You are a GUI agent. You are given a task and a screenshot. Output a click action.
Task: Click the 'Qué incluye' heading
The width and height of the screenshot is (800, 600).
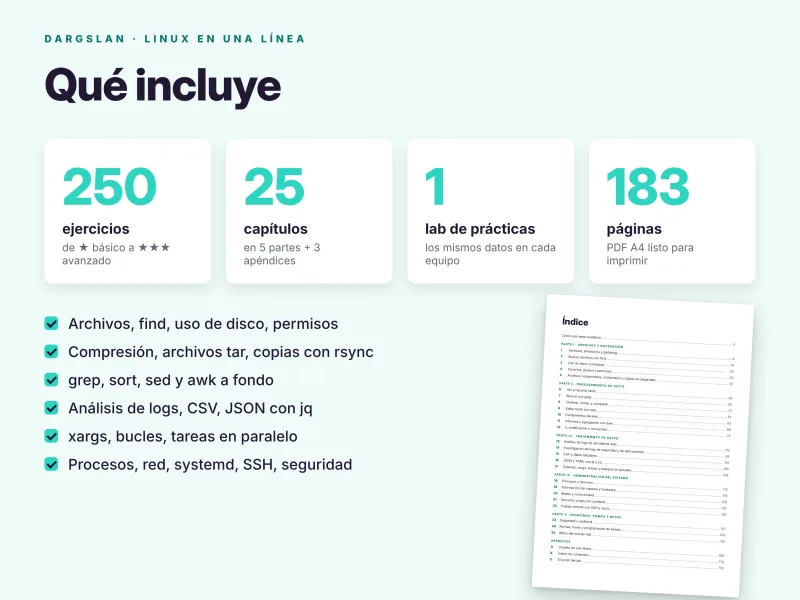163,86
